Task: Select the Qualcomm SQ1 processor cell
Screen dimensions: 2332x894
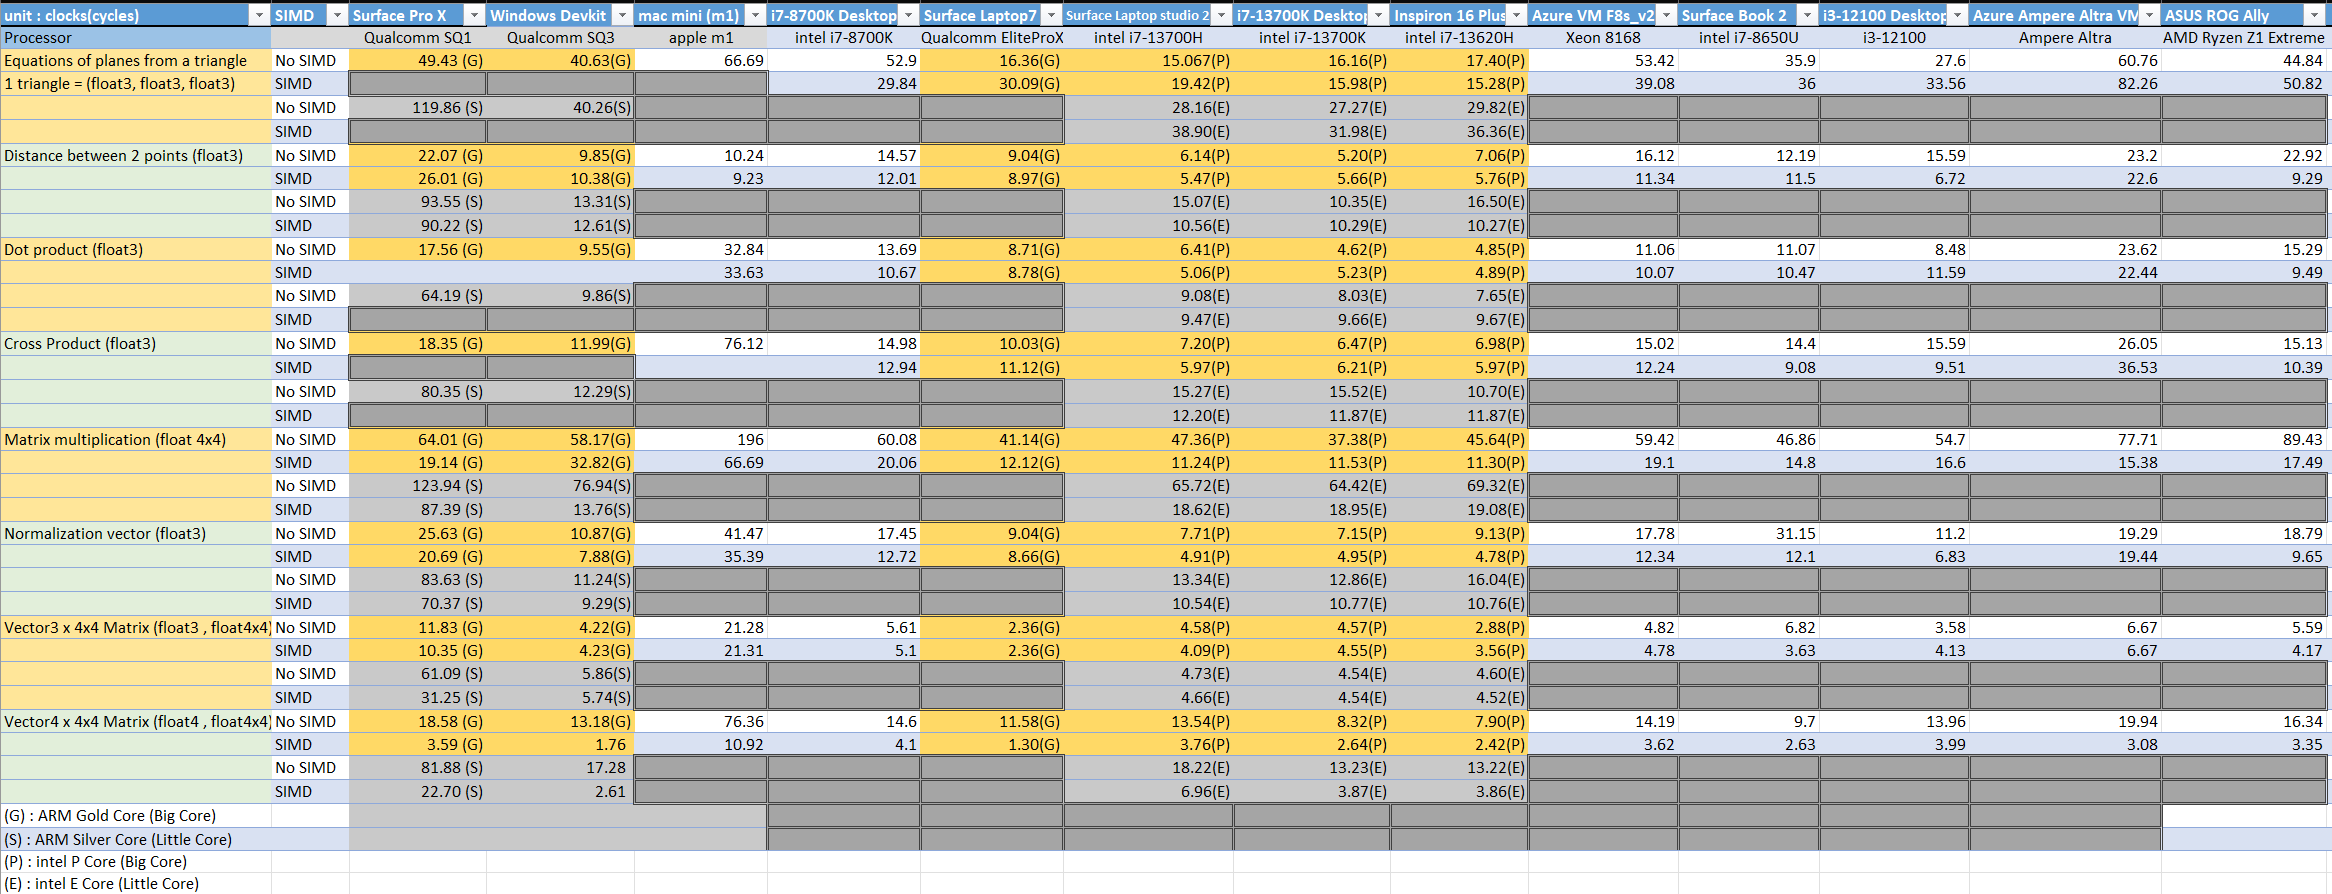Action: tap(417, 38)
